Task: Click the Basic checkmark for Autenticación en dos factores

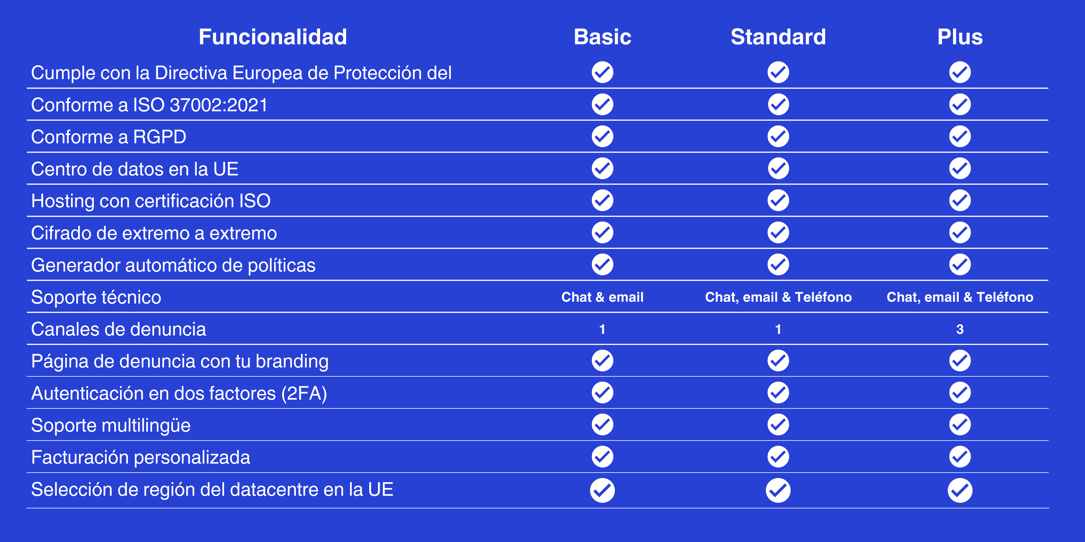Action: pyautogui.click(x=602, y=392)
